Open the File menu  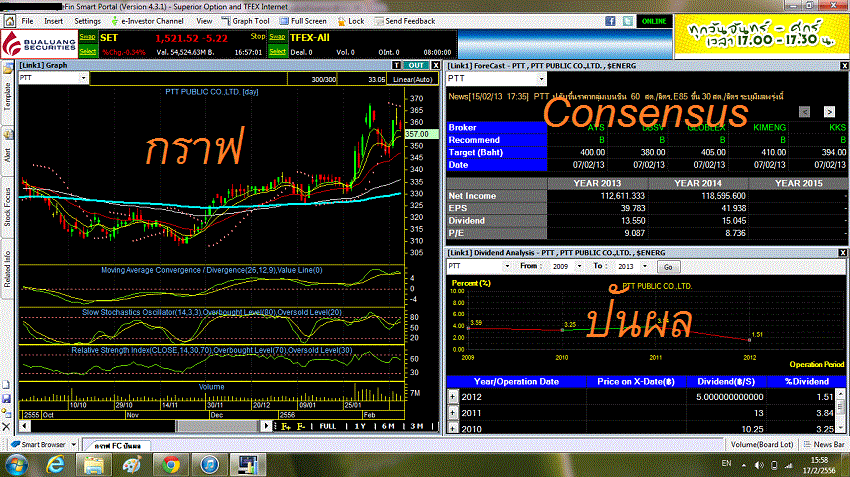coord(27,21)
